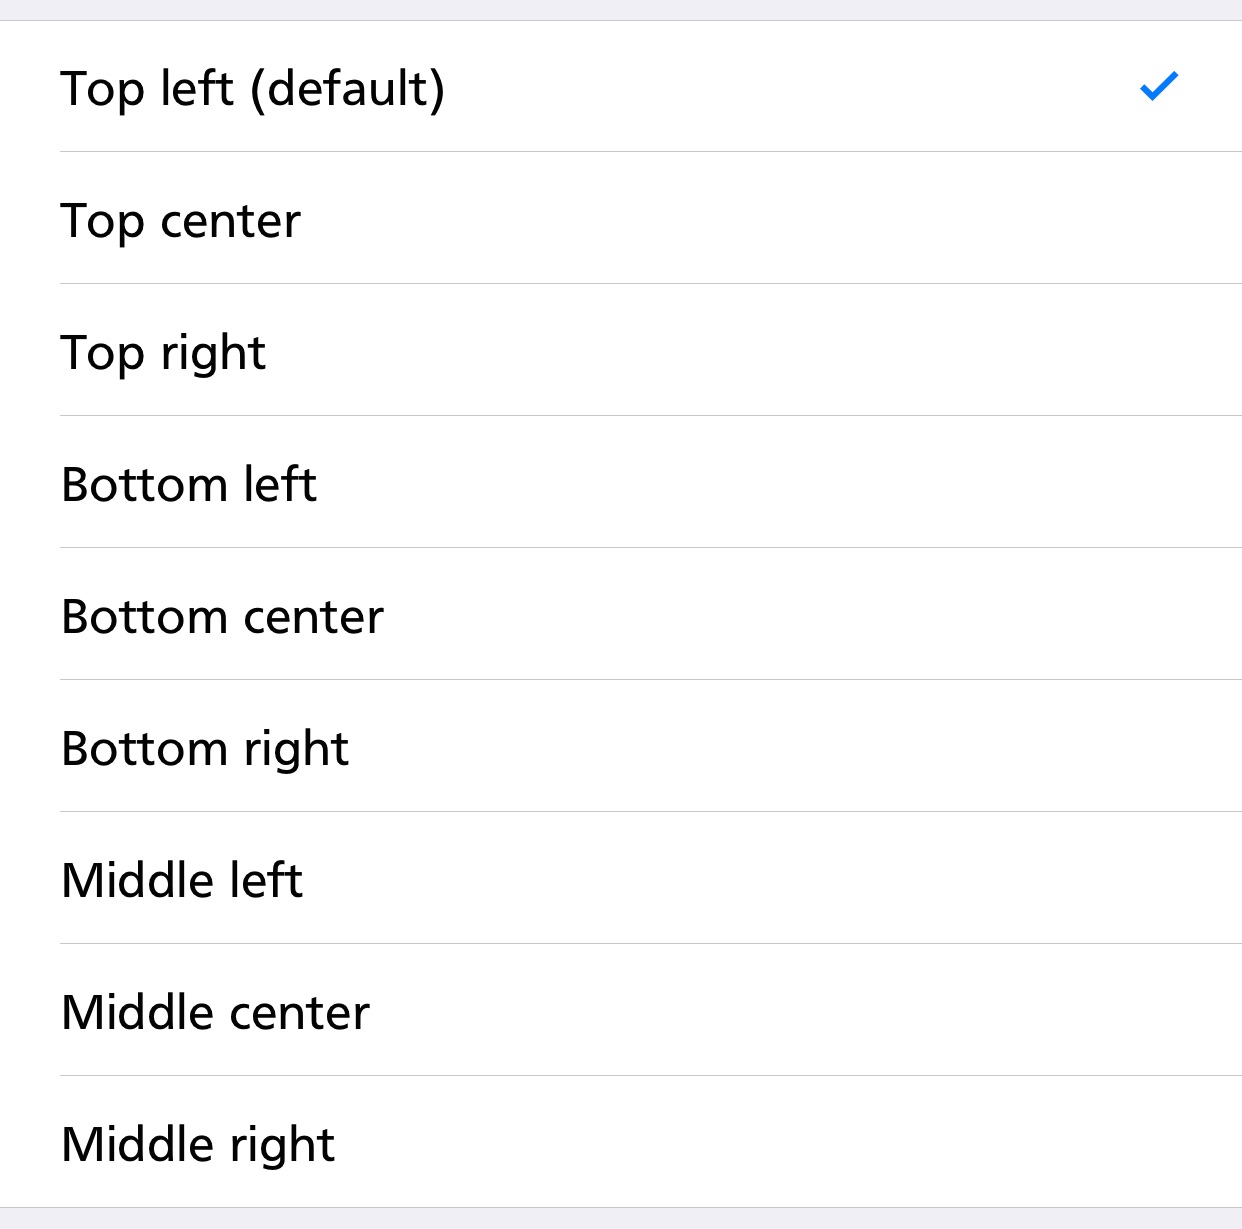Screen dimensions: 1242x1229
Task: Choose the Bottom right position
Action: pos(621,747)
